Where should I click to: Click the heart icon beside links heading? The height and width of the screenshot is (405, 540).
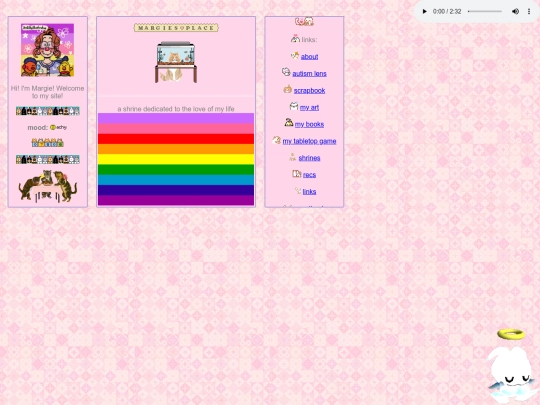(x=295, y=39)
